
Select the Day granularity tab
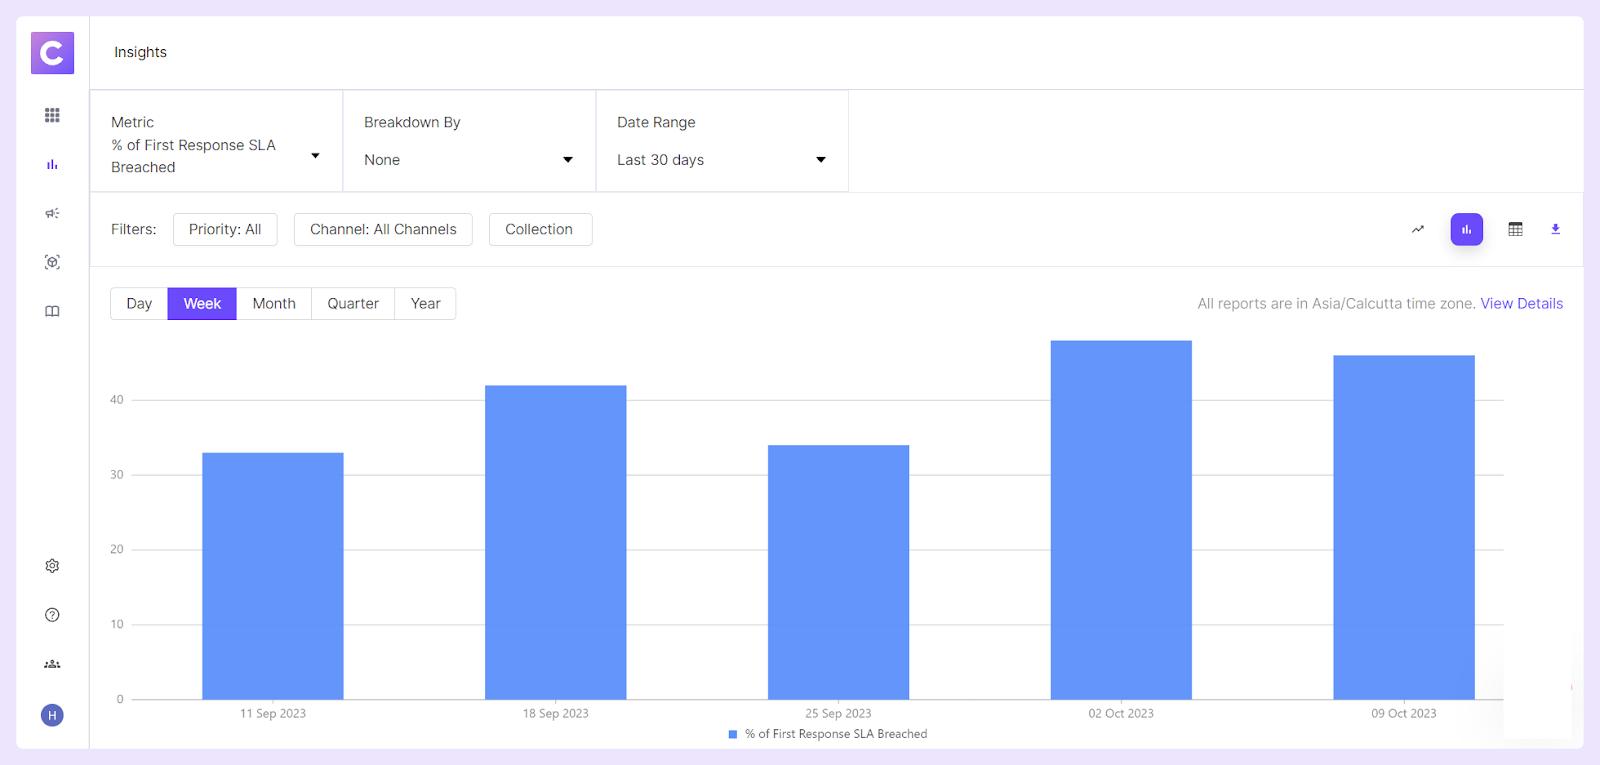point(139,303)
